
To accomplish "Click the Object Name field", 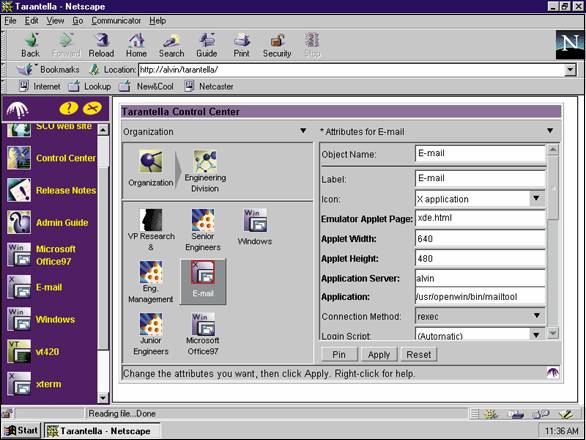I will (x=480, y=153).
